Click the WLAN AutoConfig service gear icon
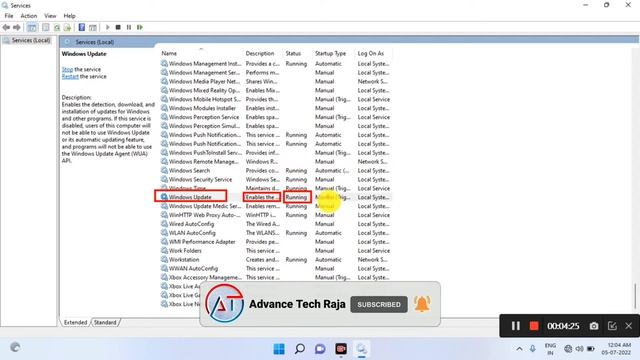This screenshot has width=640, height=360. pos(164,233)
